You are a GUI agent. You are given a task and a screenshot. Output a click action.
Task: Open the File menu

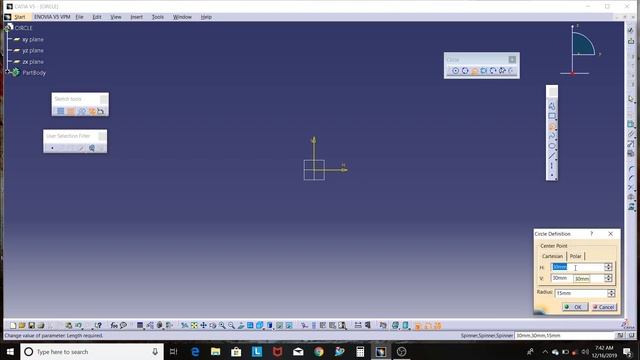click(79, 17)
